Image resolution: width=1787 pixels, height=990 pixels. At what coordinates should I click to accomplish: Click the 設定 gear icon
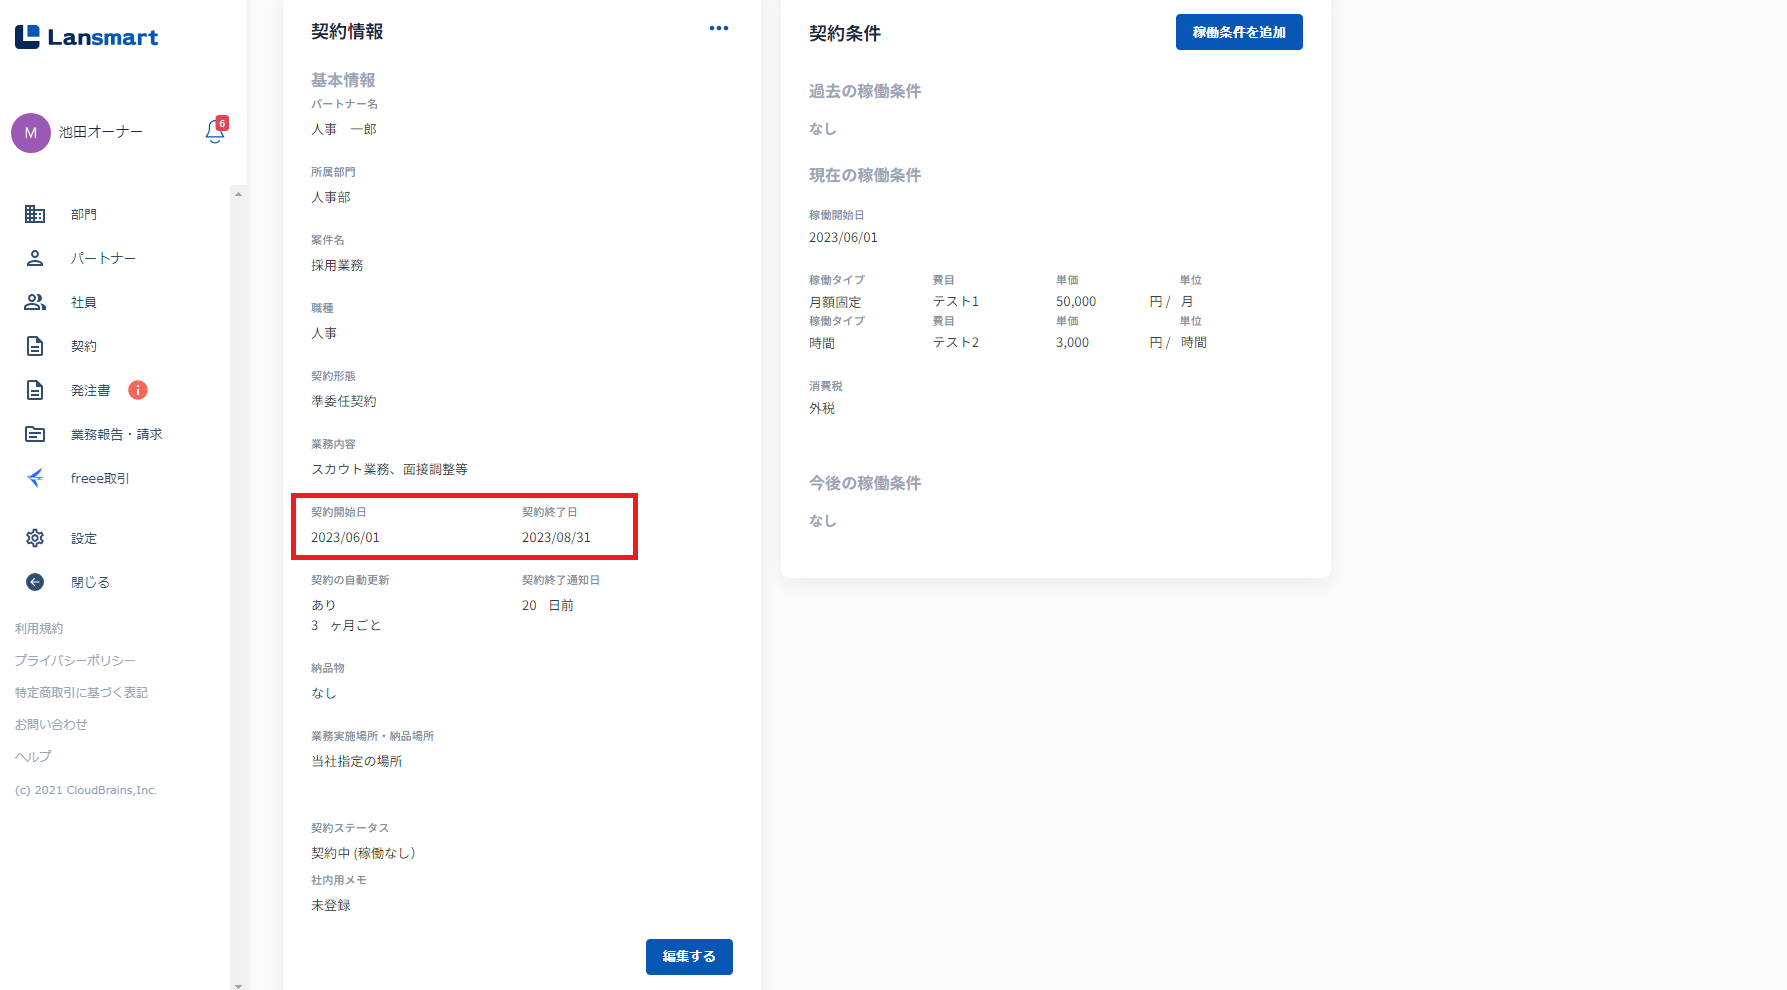click(x=35, y=538)
